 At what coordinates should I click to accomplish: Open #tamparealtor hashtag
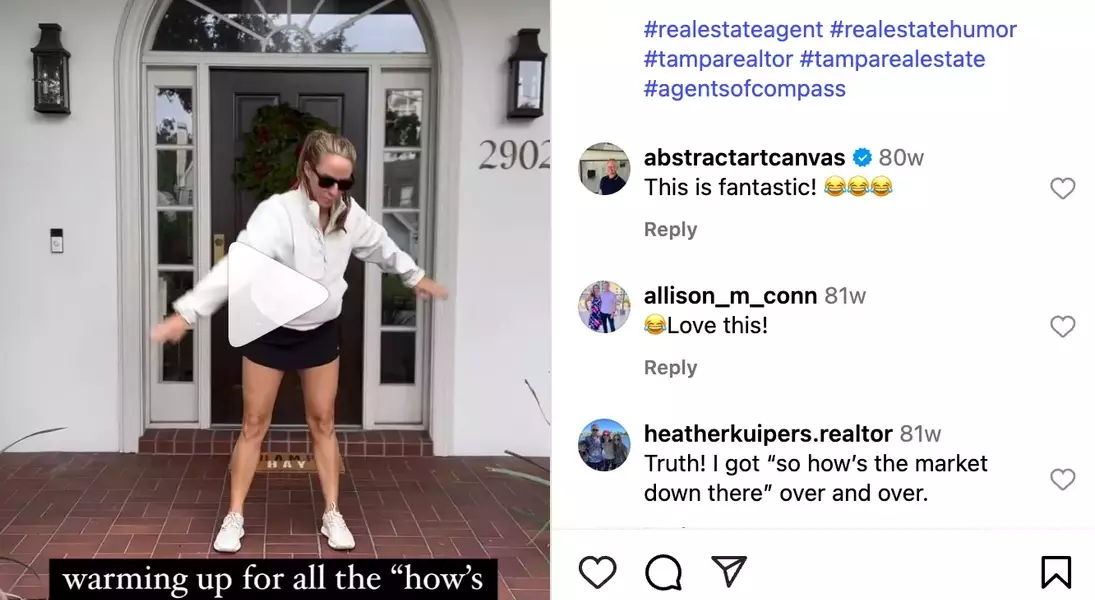(718, 59)
